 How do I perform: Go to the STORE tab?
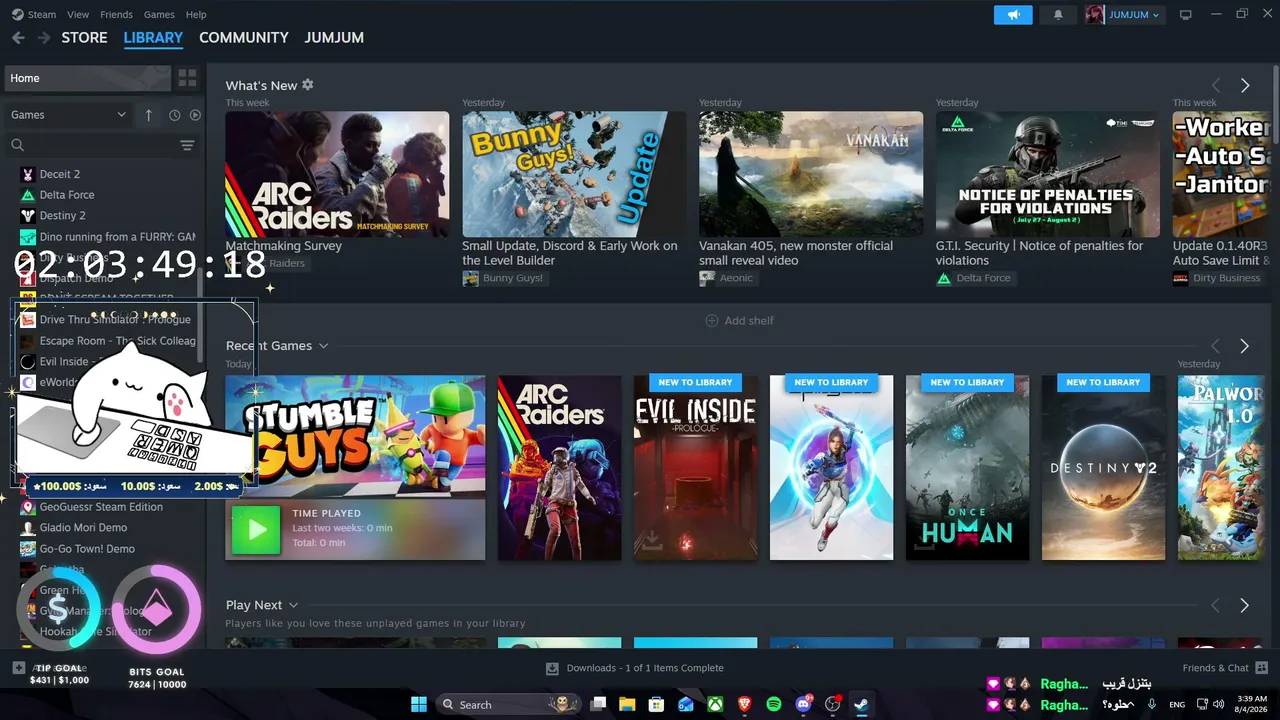pyautogui.click(x=84, y=38)
